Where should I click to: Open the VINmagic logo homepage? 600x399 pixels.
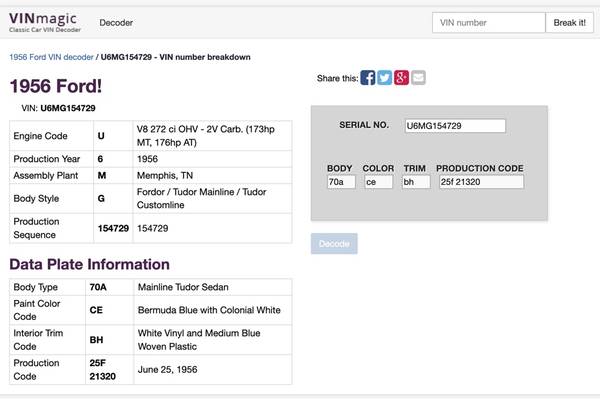pyautogui.click(x=44, y=22)
